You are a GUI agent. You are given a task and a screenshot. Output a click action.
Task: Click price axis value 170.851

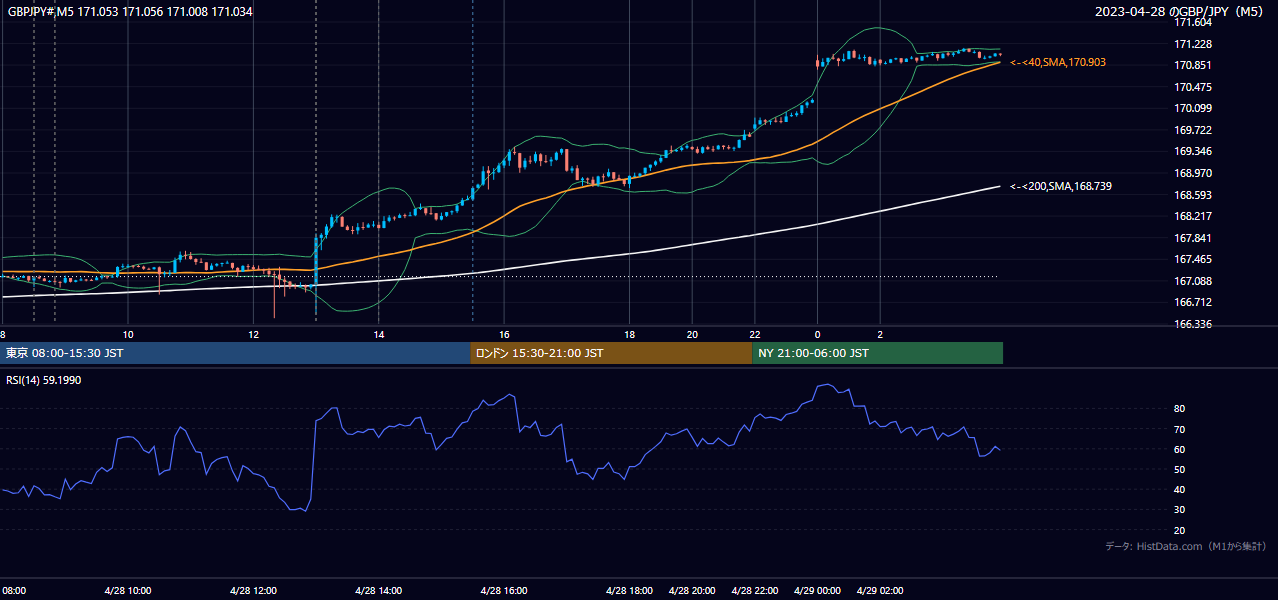coord(1192,65)
